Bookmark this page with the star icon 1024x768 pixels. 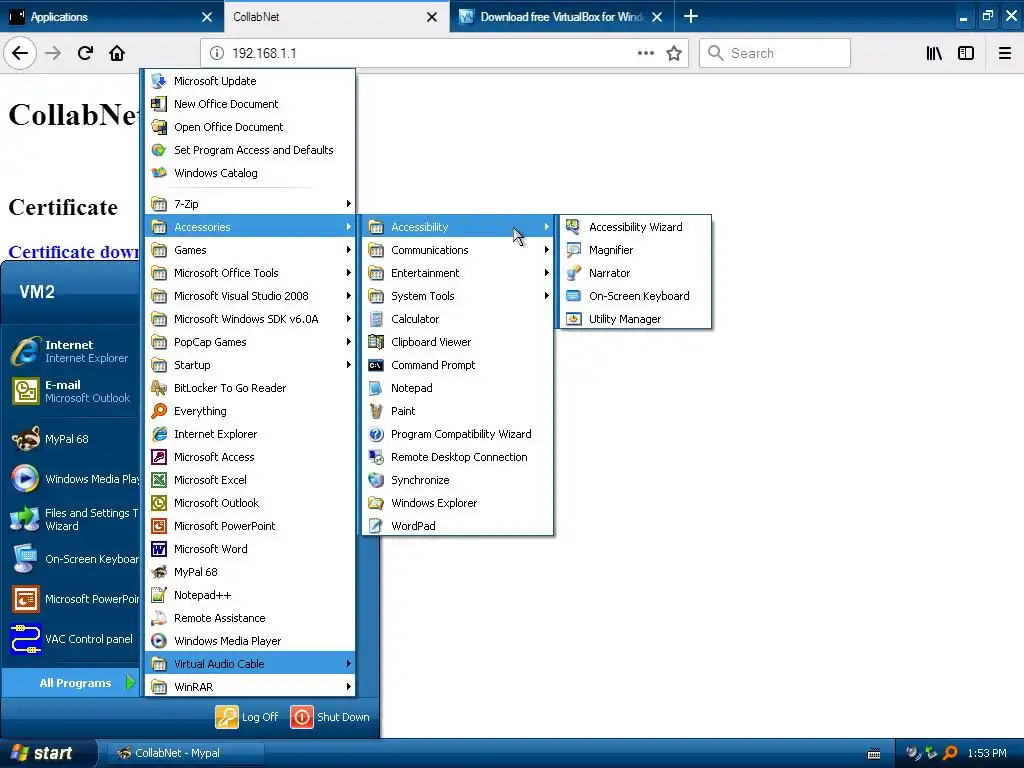674,53
